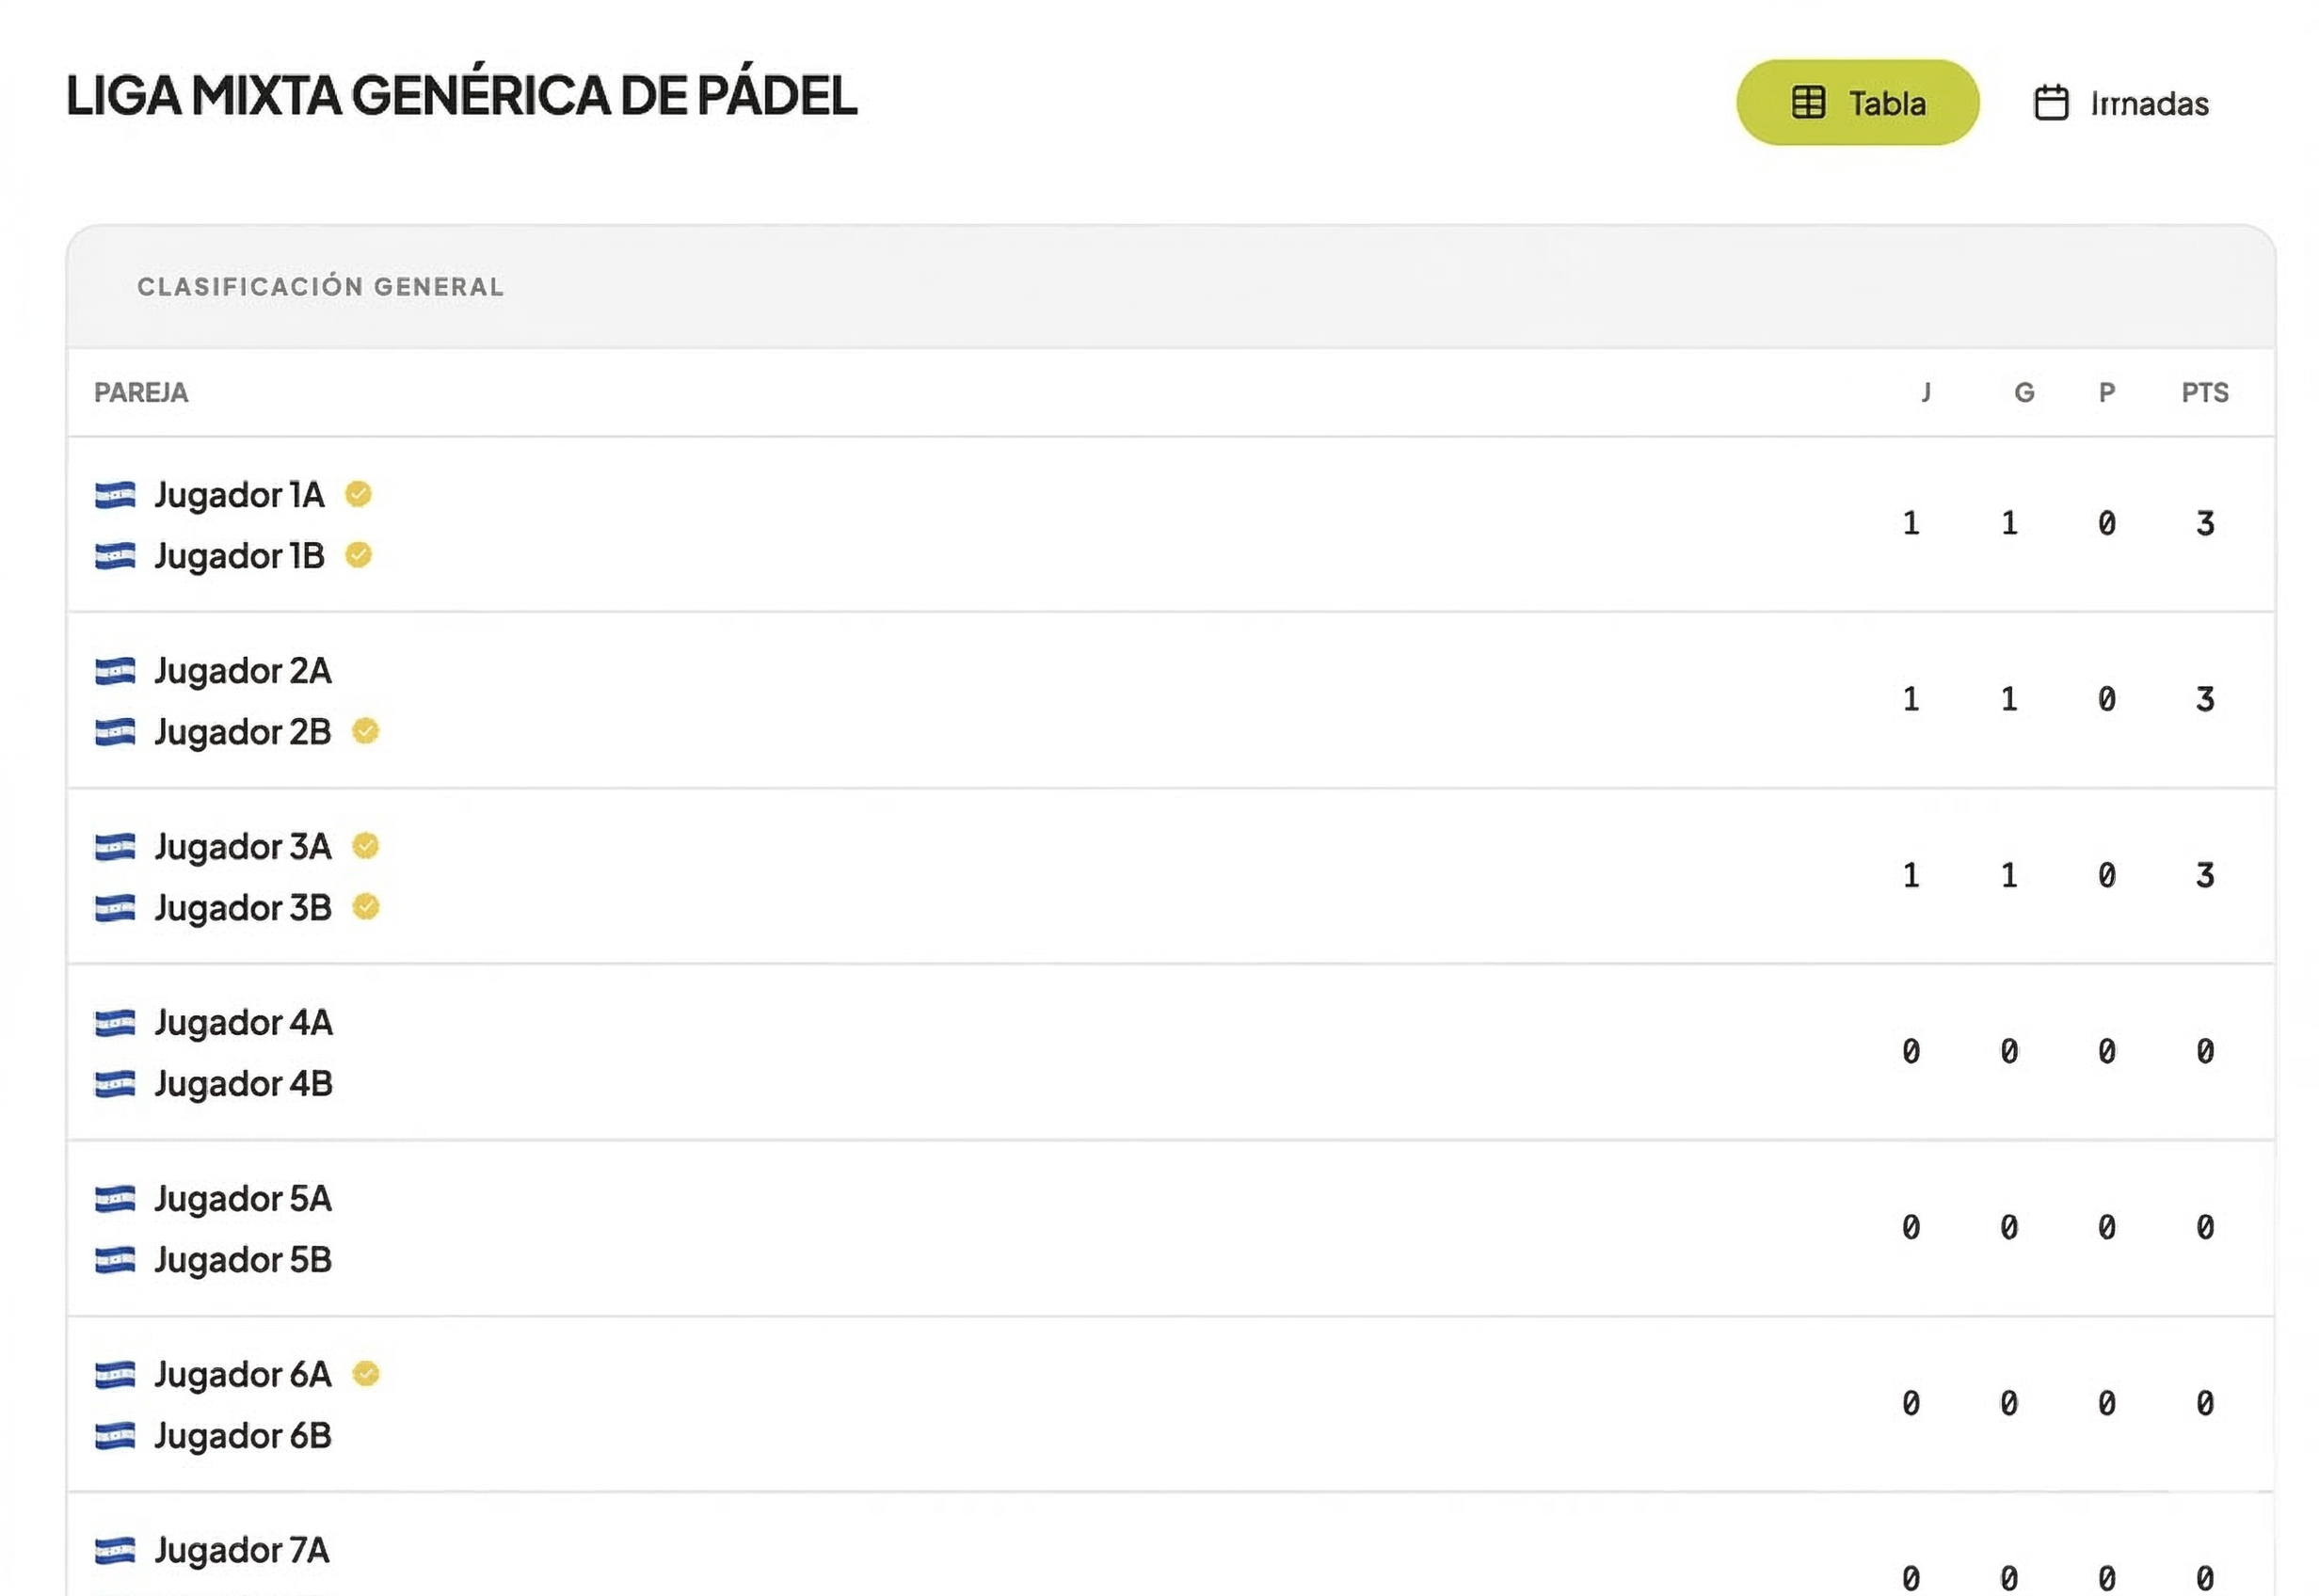Select Jugador 5A name

[243, 1199]
